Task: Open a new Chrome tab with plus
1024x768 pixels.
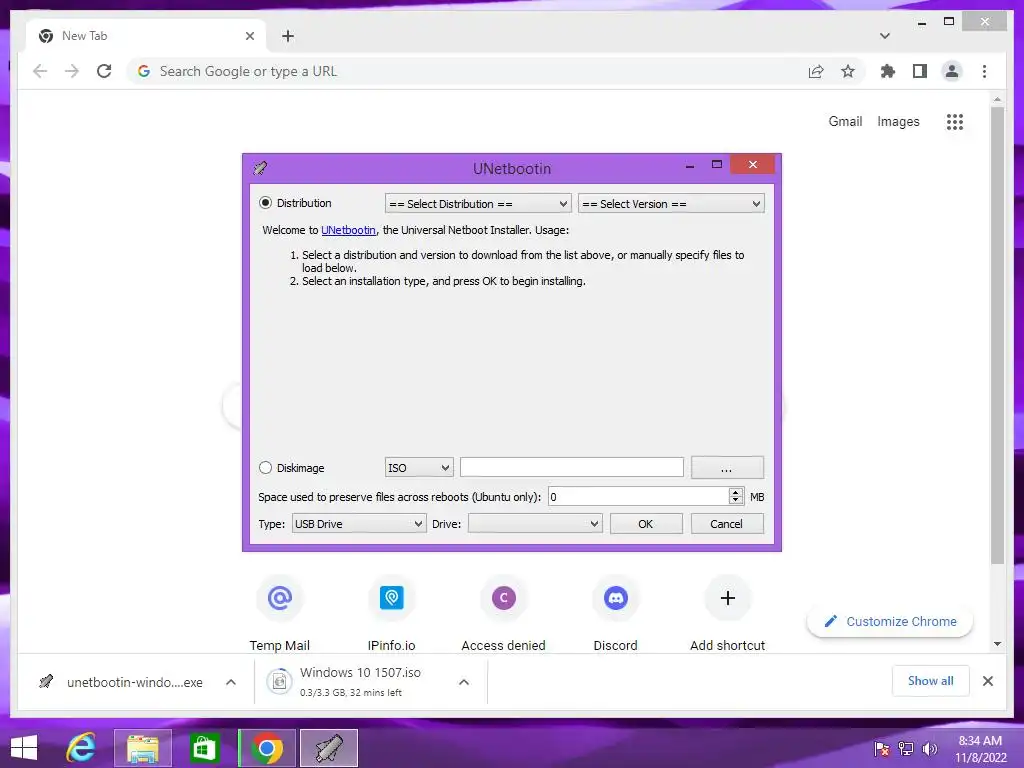Action: click(x=288, y=36)
